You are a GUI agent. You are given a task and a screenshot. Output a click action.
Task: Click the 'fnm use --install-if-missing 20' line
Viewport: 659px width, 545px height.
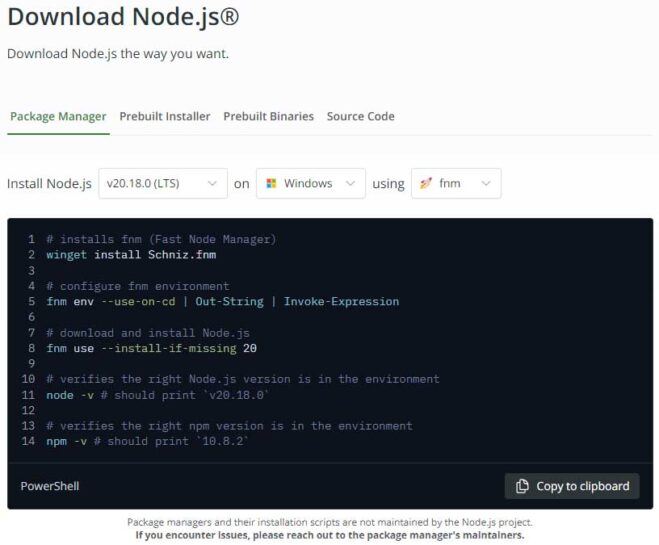coord(151,348)
